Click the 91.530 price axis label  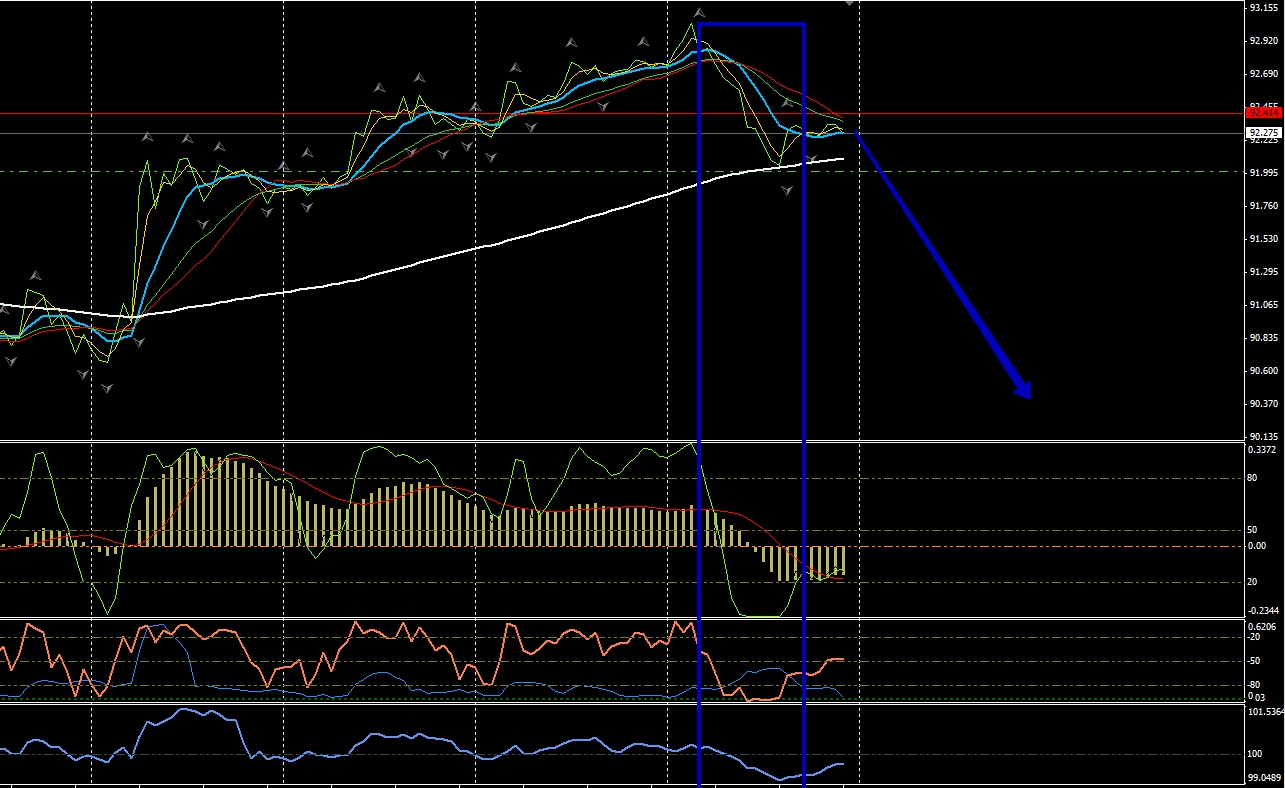click(1264, 239)
